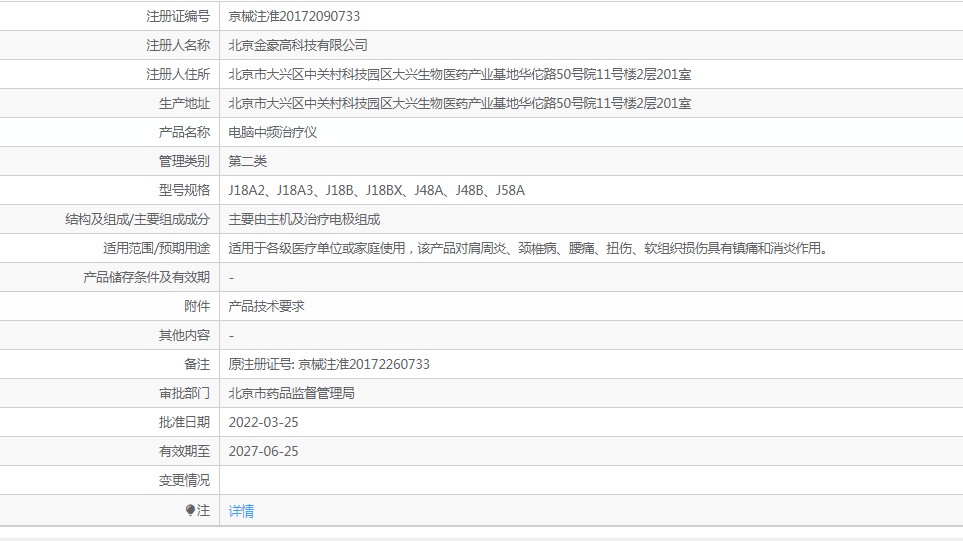Screen dimensions: 963x541
Task: Click the 审批部门 label
Action: (x=184, y=393)
